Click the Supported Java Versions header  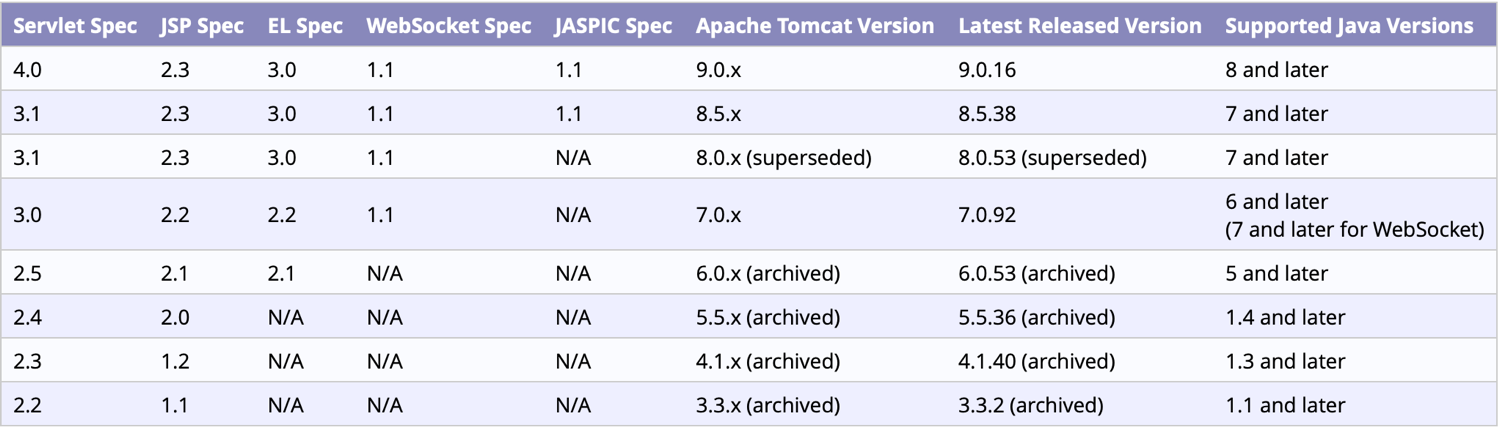pos(1349,26)
